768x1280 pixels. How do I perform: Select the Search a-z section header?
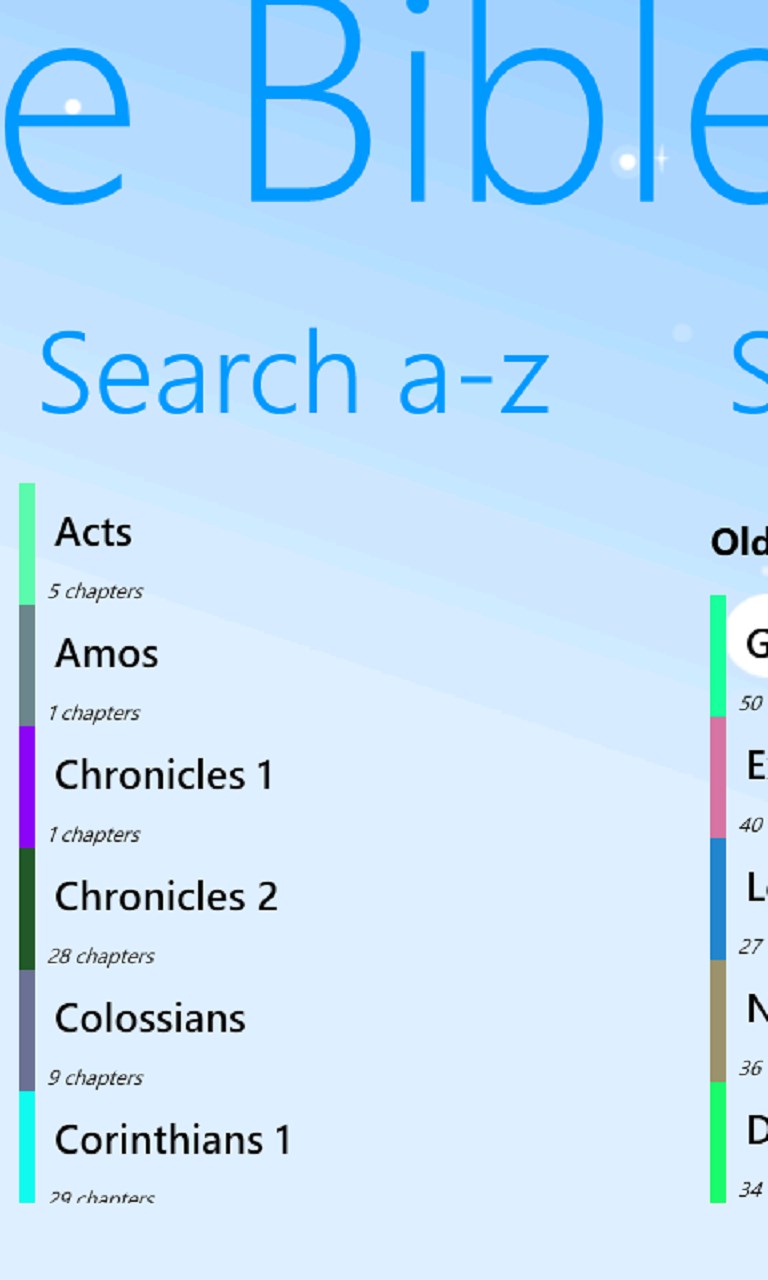[x=294, y=374]
